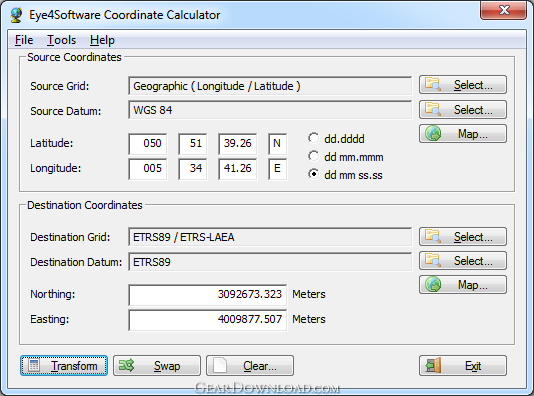This screenshot has height=396, width=534.
Task: Click the Transform calculator icon
Action: [x=34, y=365]
